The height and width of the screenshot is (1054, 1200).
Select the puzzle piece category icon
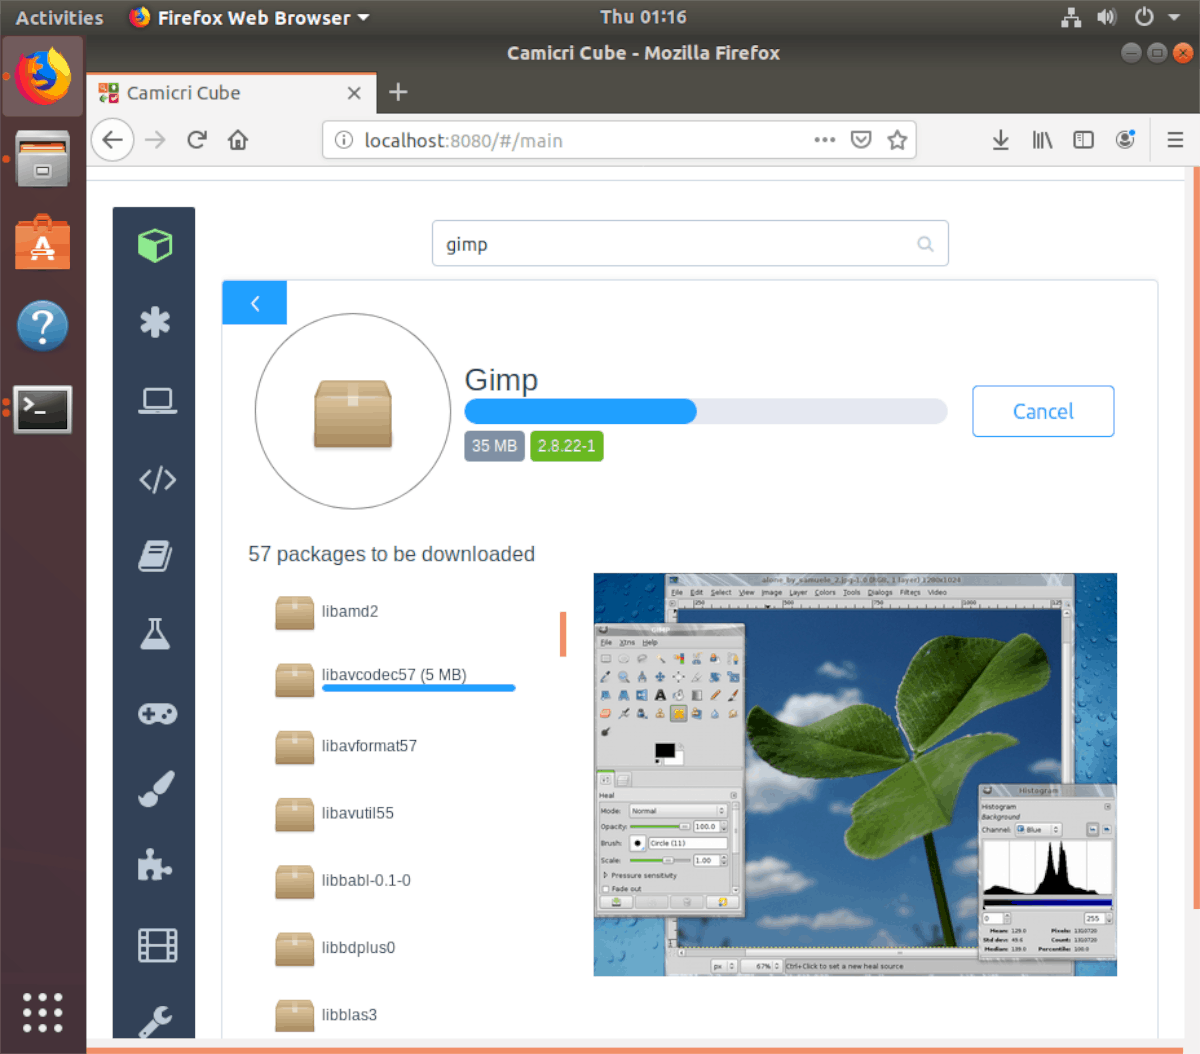155,865
